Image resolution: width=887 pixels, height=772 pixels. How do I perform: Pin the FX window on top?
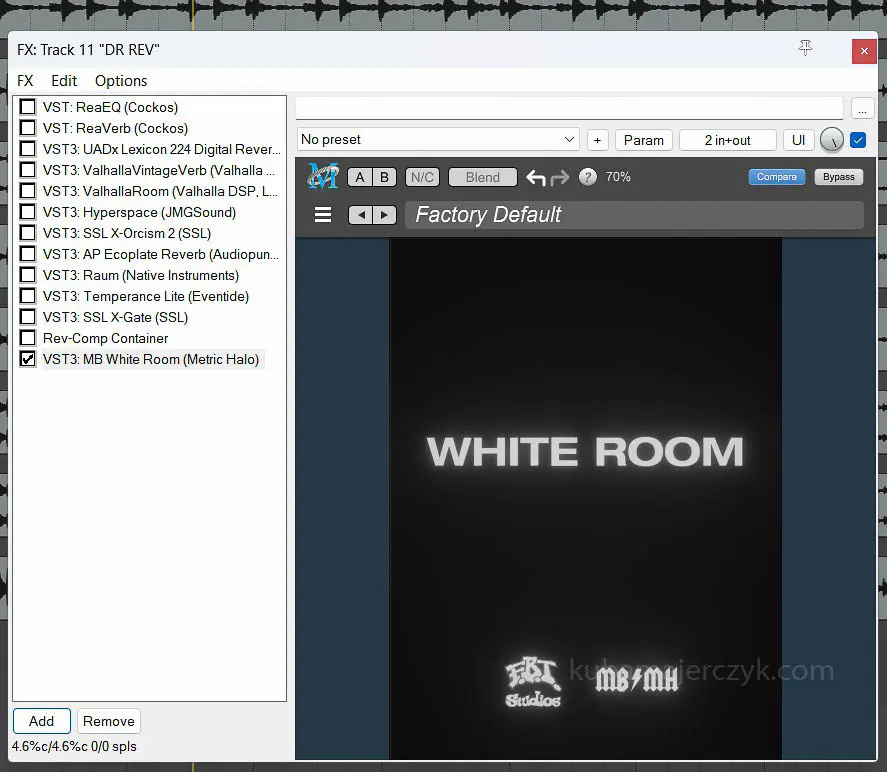pos(805,49)
